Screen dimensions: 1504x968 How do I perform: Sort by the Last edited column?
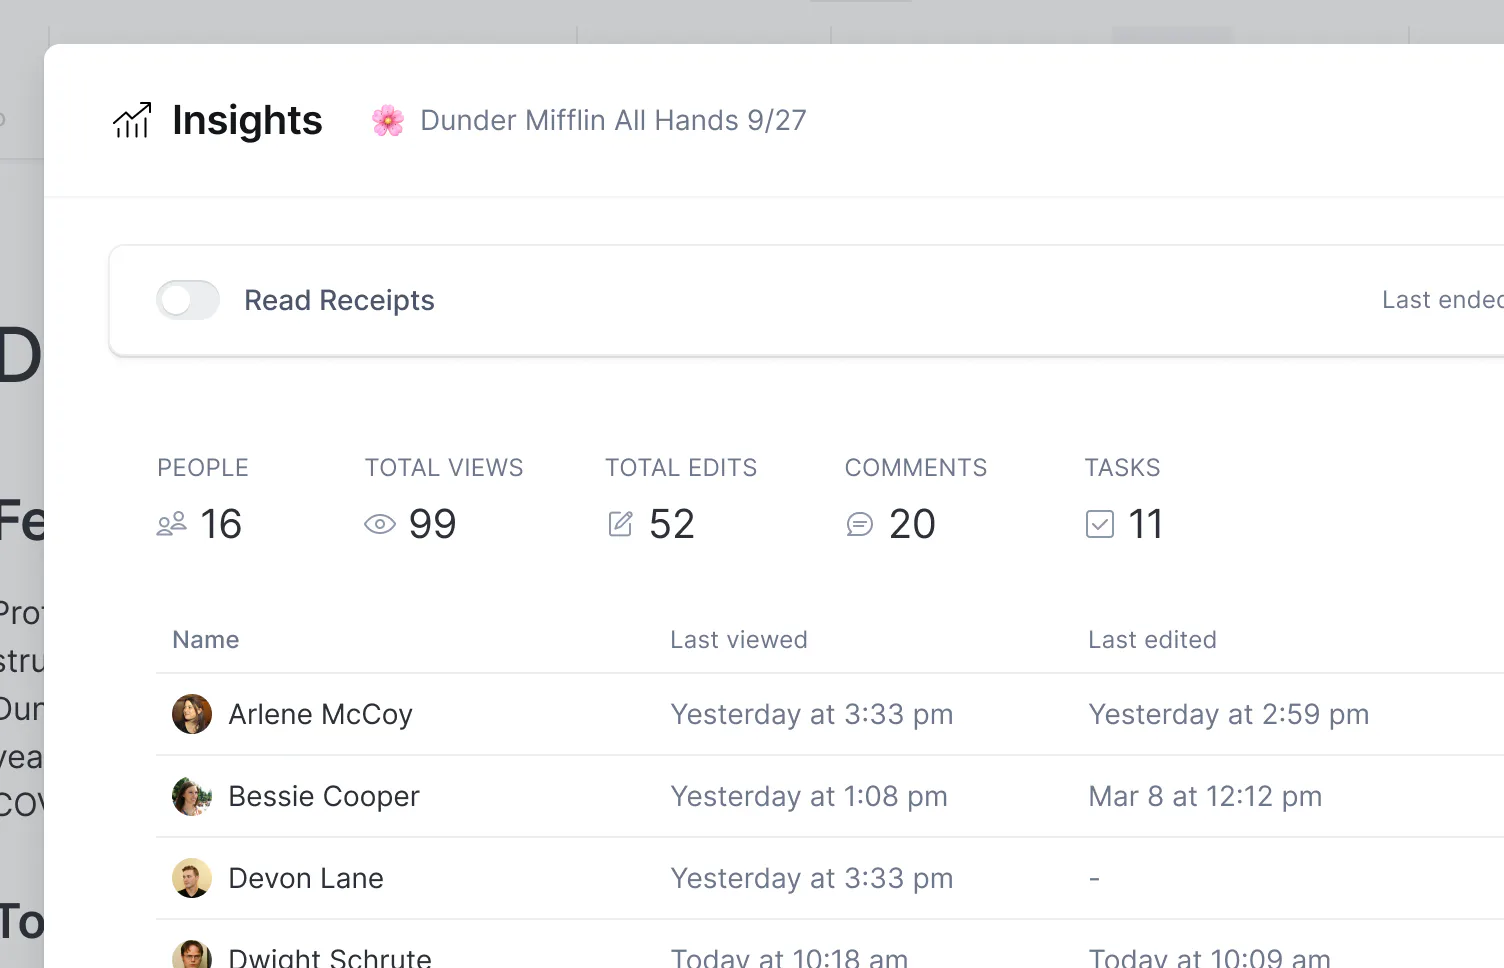click(x=1152, y=640)
